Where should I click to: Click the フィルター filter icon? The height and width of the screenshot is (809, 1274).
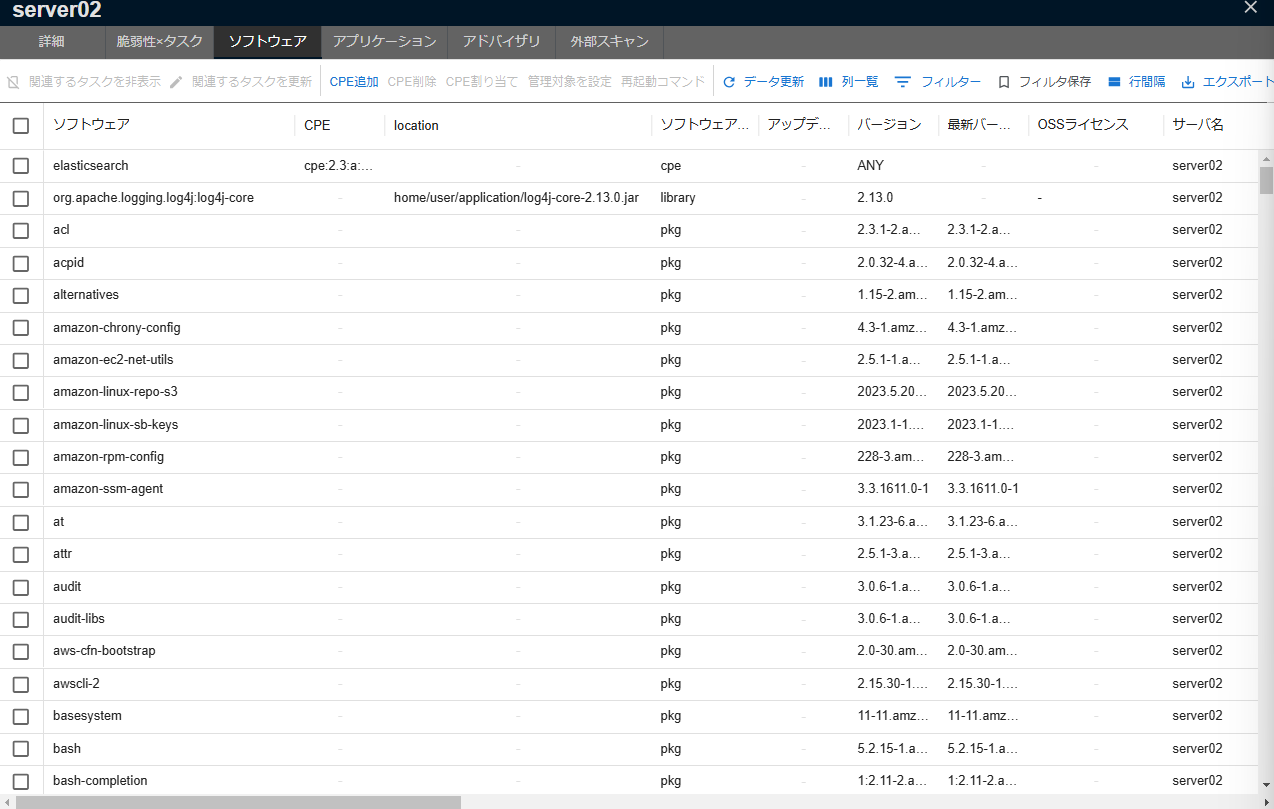[x=903, y=82]
